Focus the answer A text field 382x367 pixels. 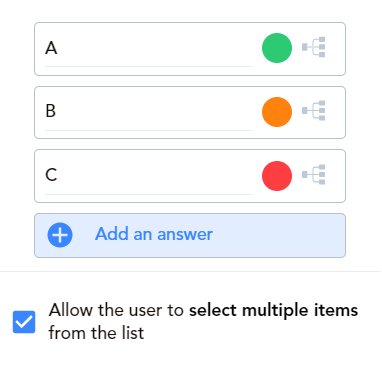coord(148,49)
